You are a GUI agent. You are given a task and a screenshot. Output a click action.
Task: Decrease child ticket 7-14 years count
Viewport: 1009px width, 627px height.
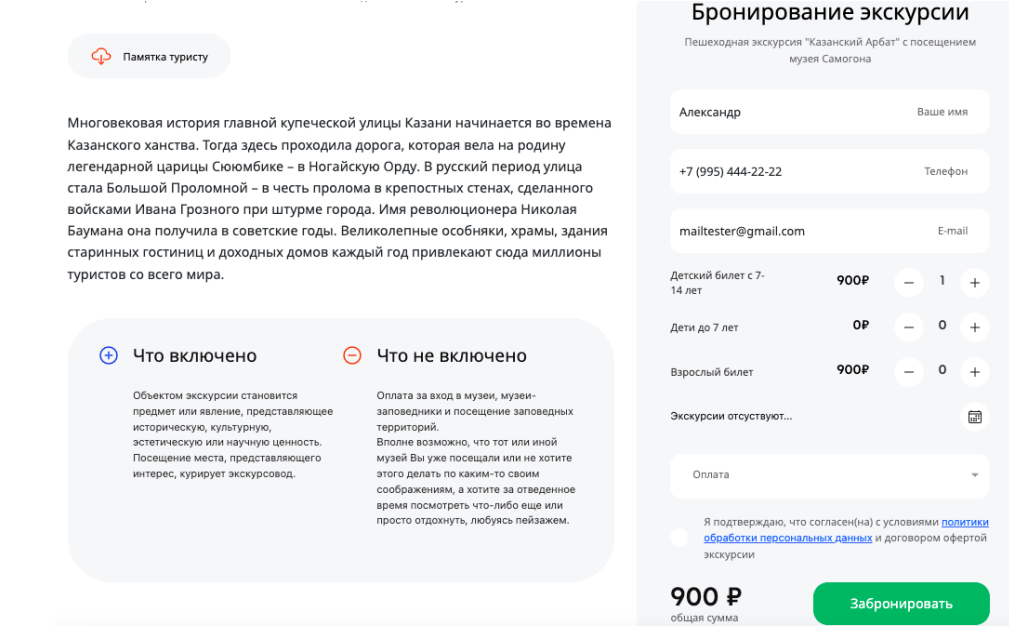(x=908, y=283)
